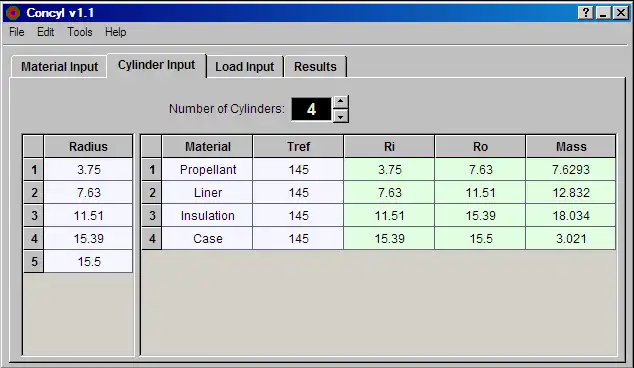Select row header 1 in the Propellant row
634x368 pixels.
pyautogui.click(x=152, y=169)
